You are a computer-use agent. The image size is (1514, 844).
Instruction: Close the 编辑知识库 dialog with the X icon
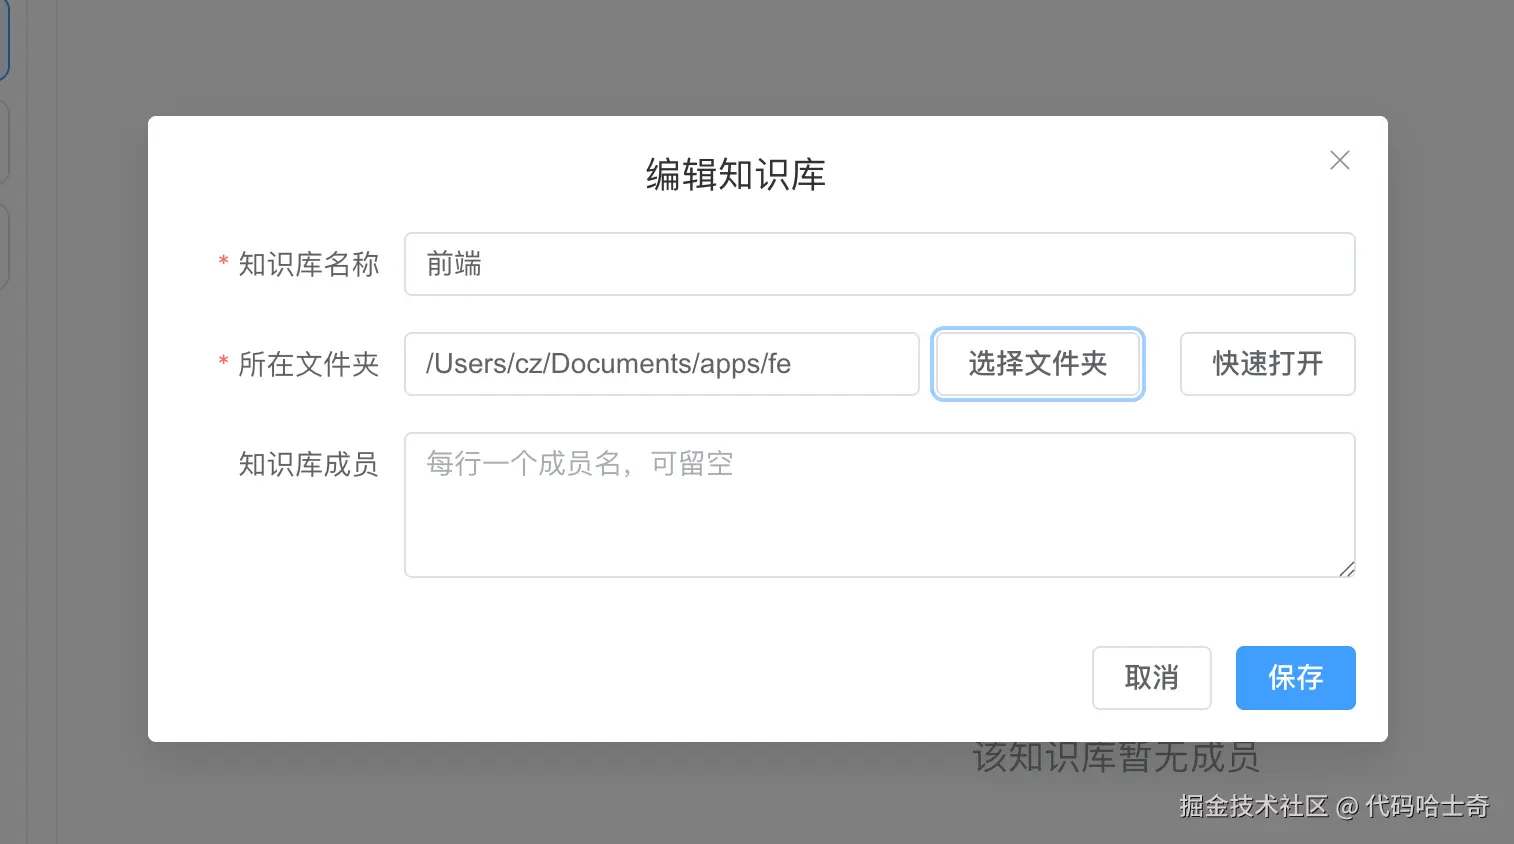1339,160
